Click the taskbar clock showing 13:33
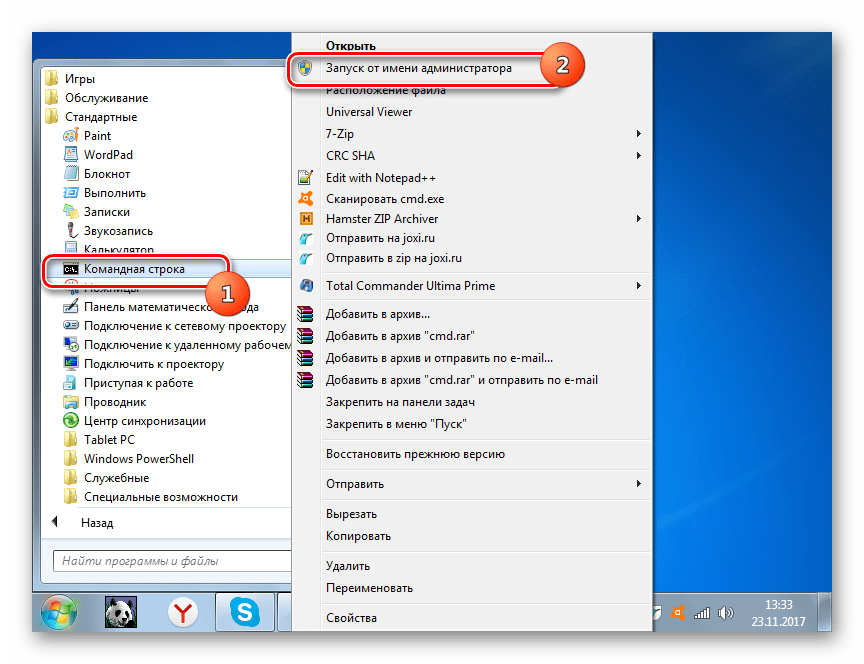The width and height of the screenshot is (864, 664). [779, 613]
